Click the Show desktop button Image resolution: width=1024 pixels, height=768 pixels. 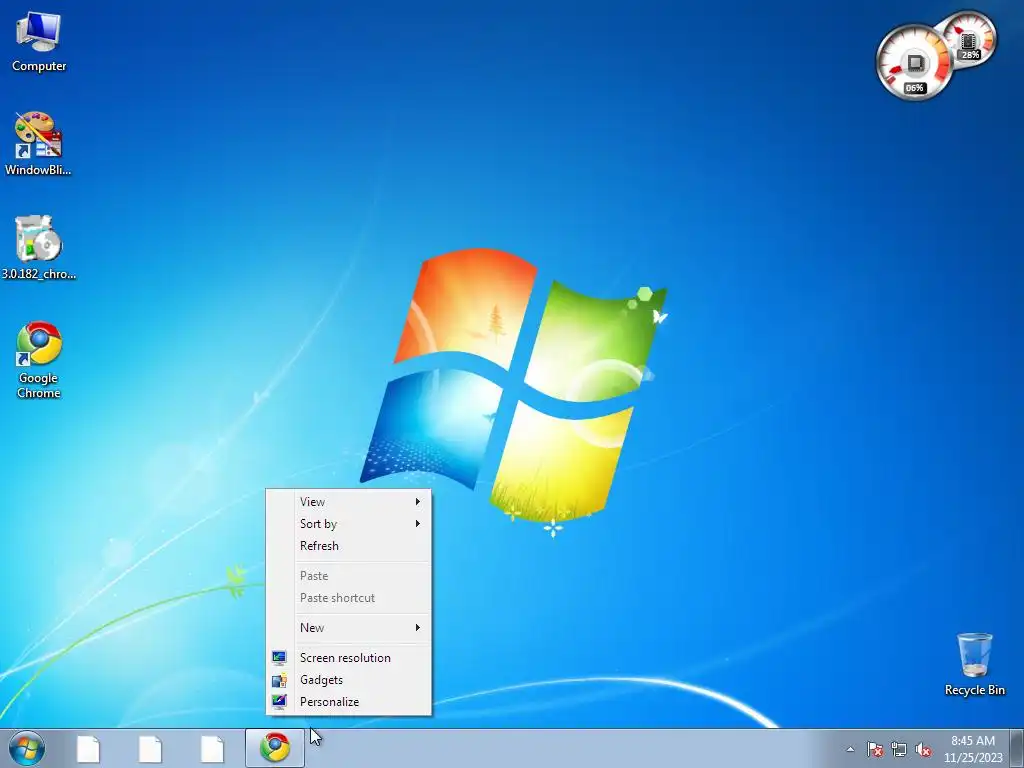tap(1016, 748)
